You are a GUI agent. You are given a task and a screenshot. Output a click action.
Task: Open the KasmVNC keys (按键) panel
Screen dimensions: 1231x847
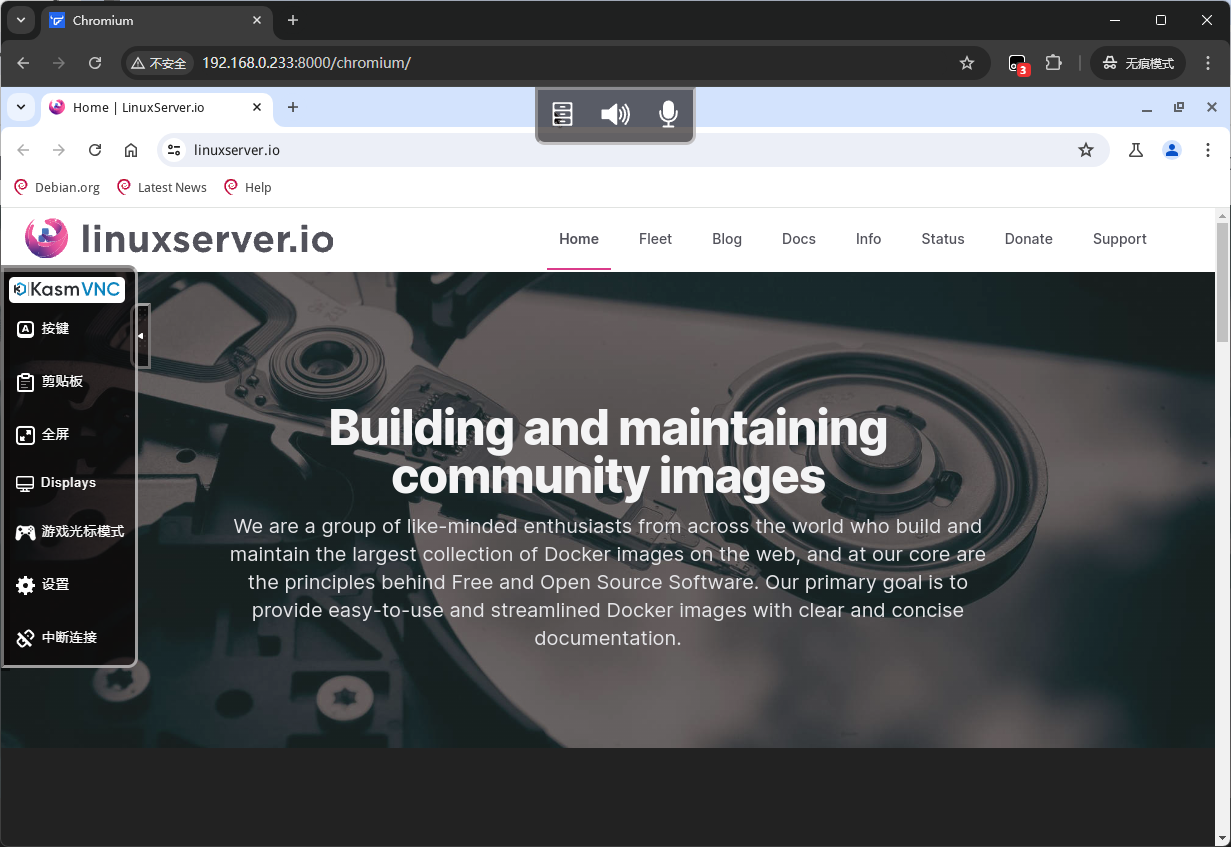coord(43,328)
